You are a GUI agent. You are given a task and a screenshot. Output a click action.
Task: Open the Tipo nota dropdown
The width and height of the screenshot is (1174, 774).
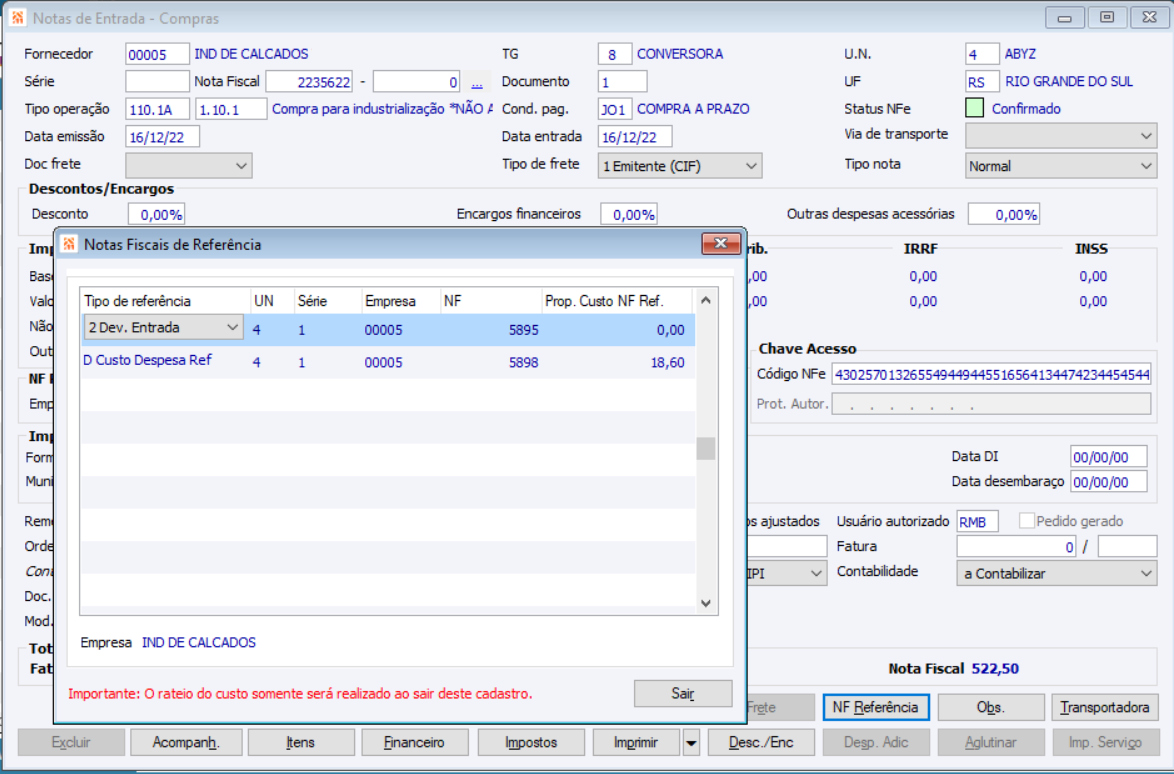tap(1146, 166)
